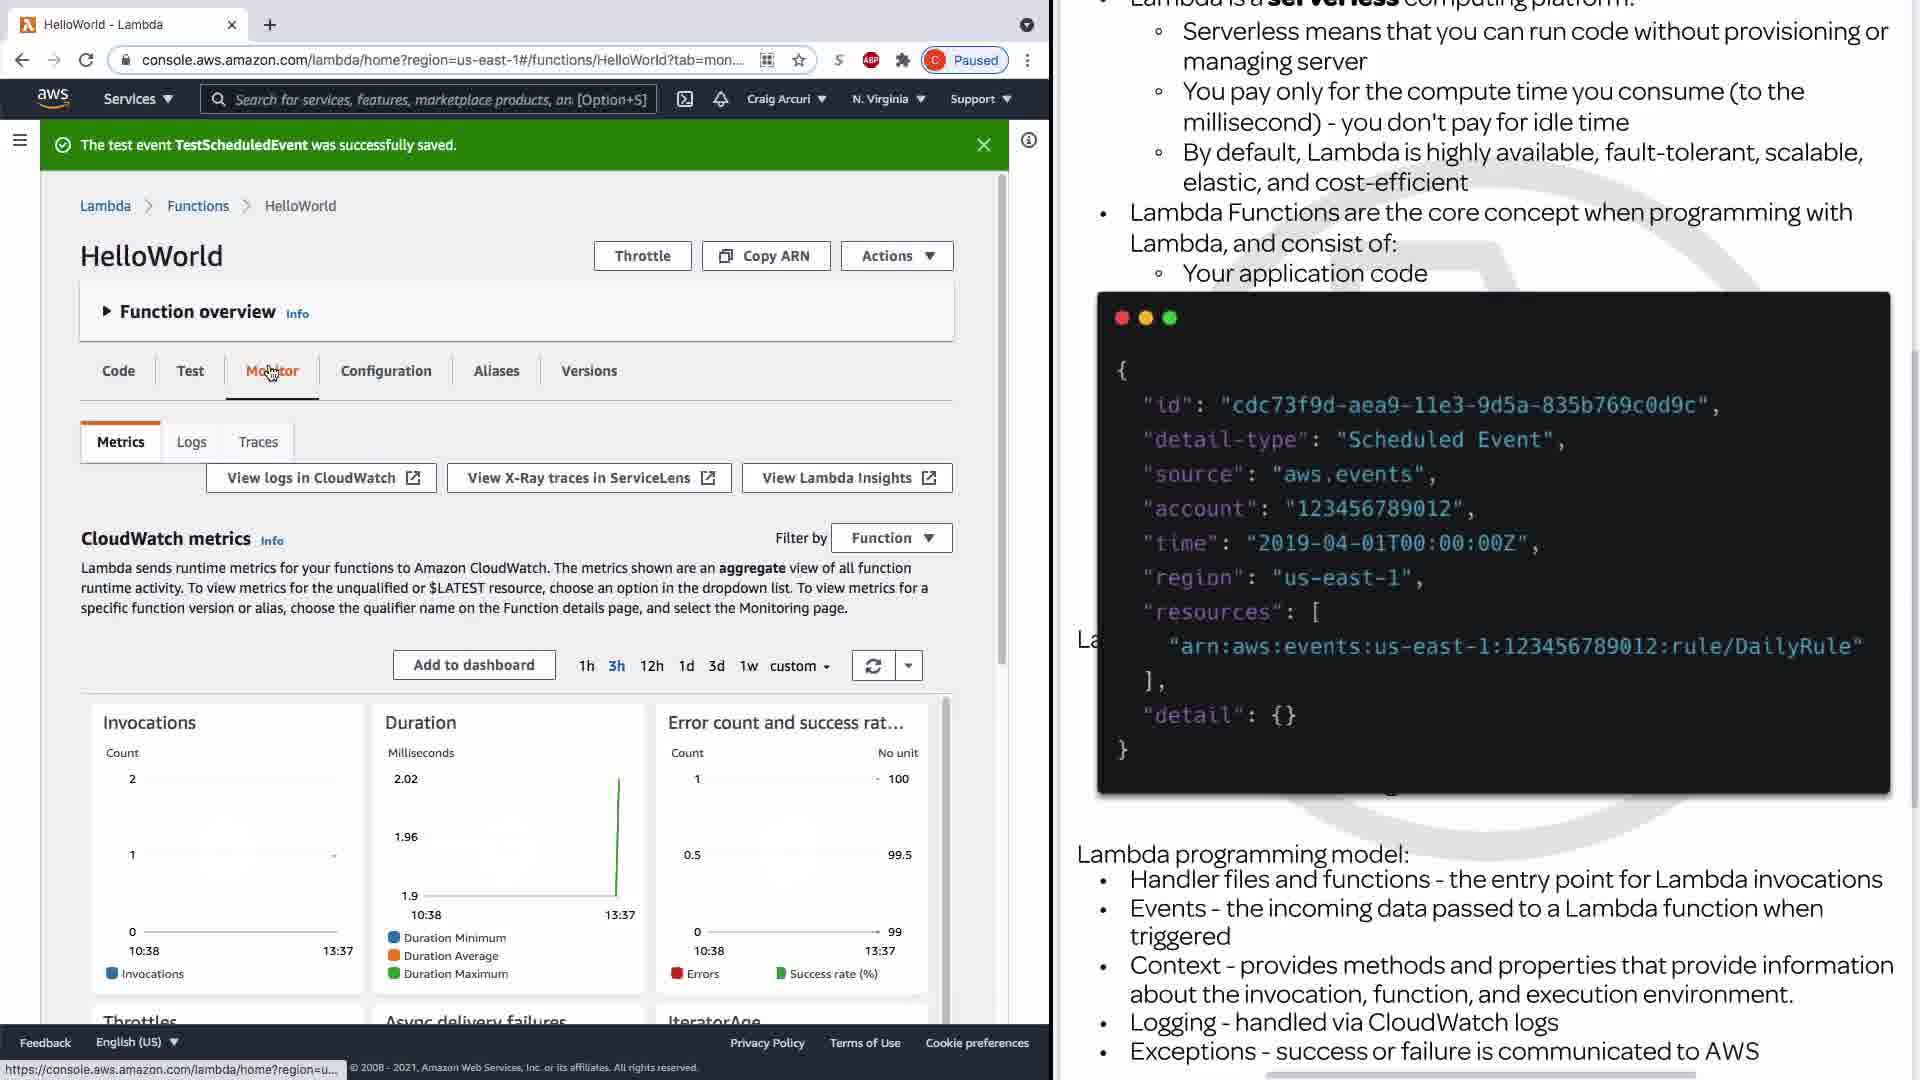
Task: Click the AWS services search field
Action: click(430, 99)
